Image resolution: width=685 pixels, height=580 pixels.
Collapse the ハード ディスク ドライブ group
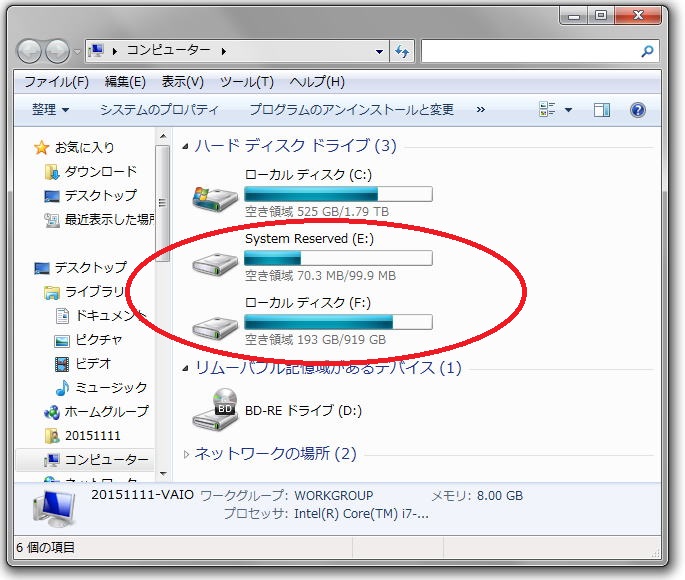(187, 146)
